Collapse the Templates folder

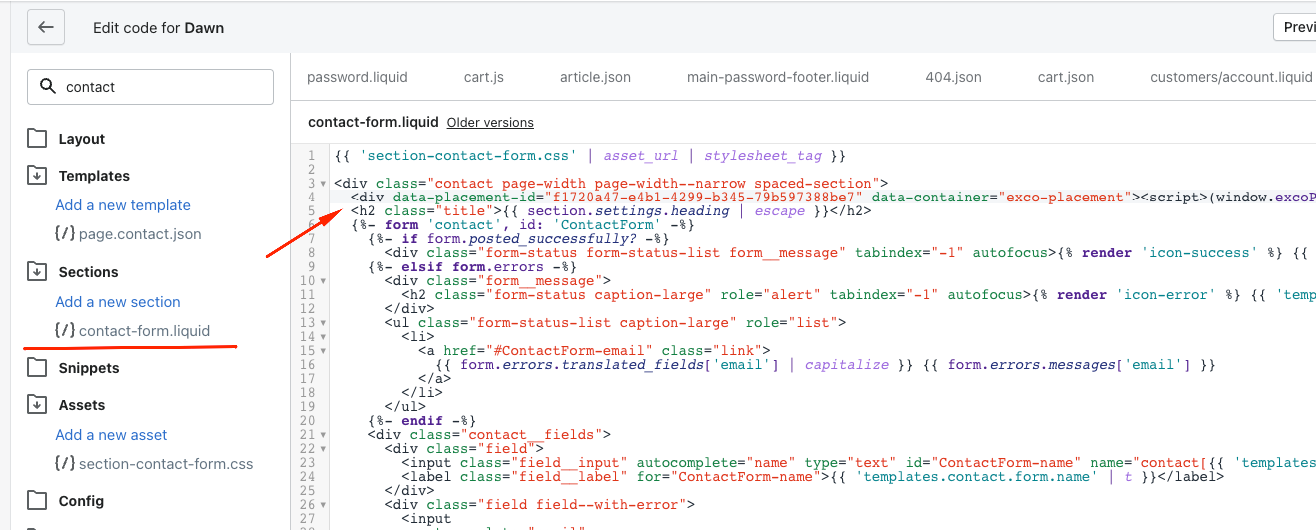tap(94, 176)
